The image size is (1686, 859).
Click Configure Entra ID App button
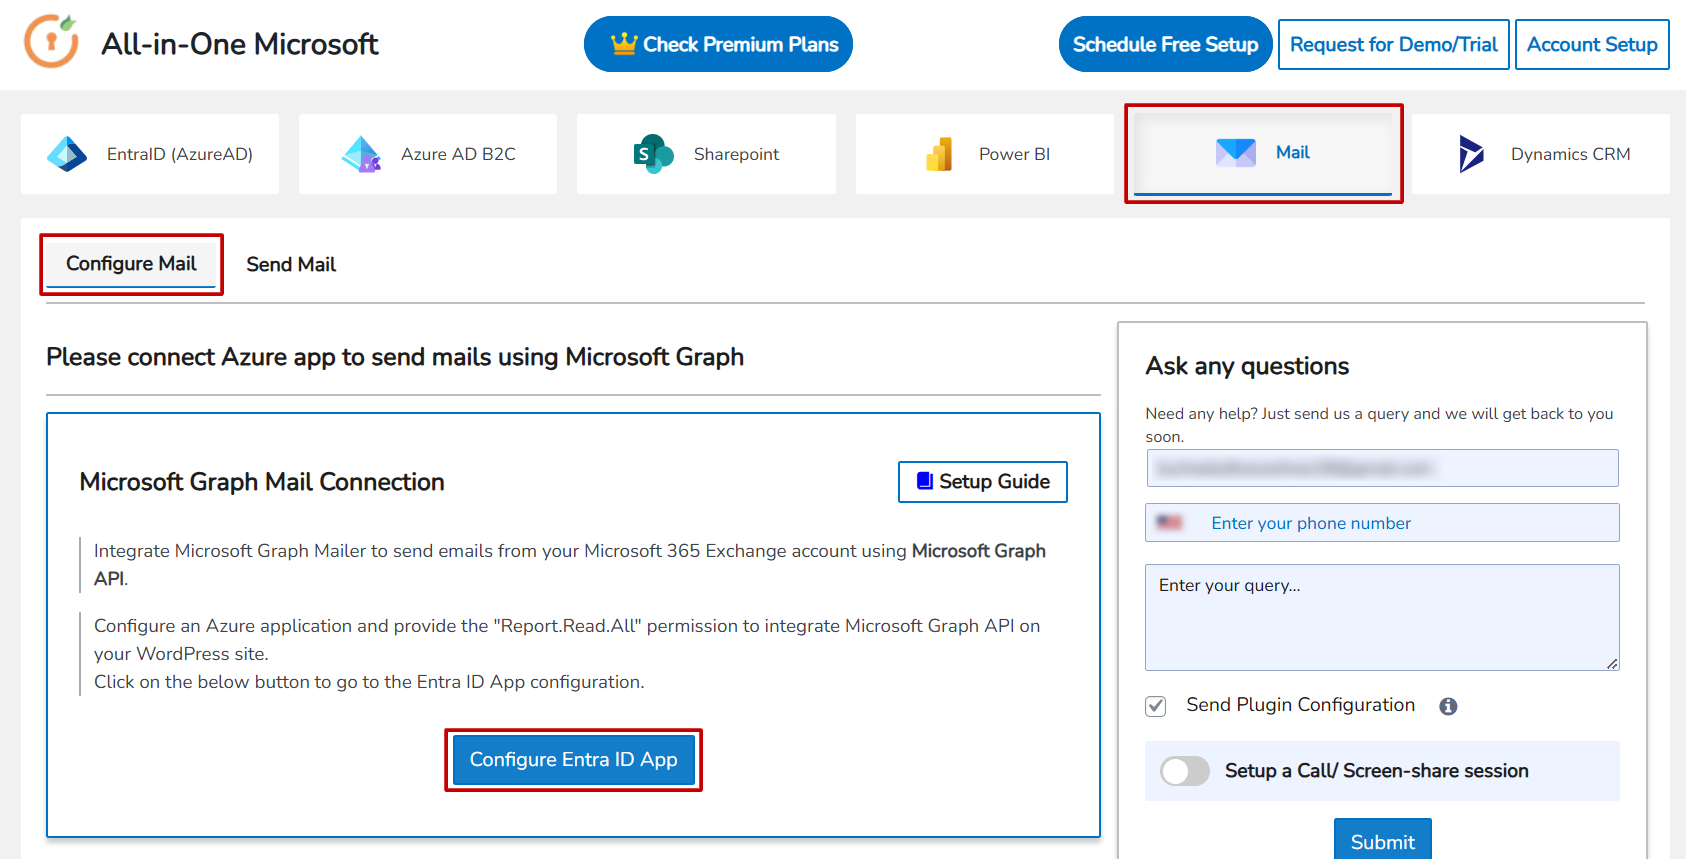click(x=573, y=760)
